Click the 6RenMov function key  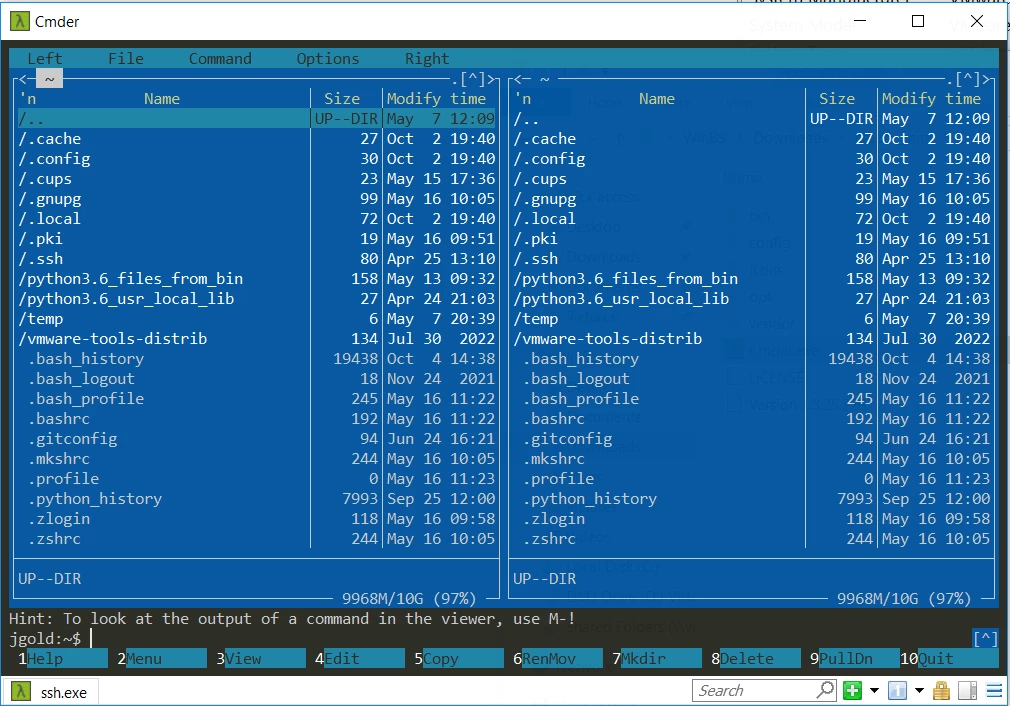click(558, 658)
